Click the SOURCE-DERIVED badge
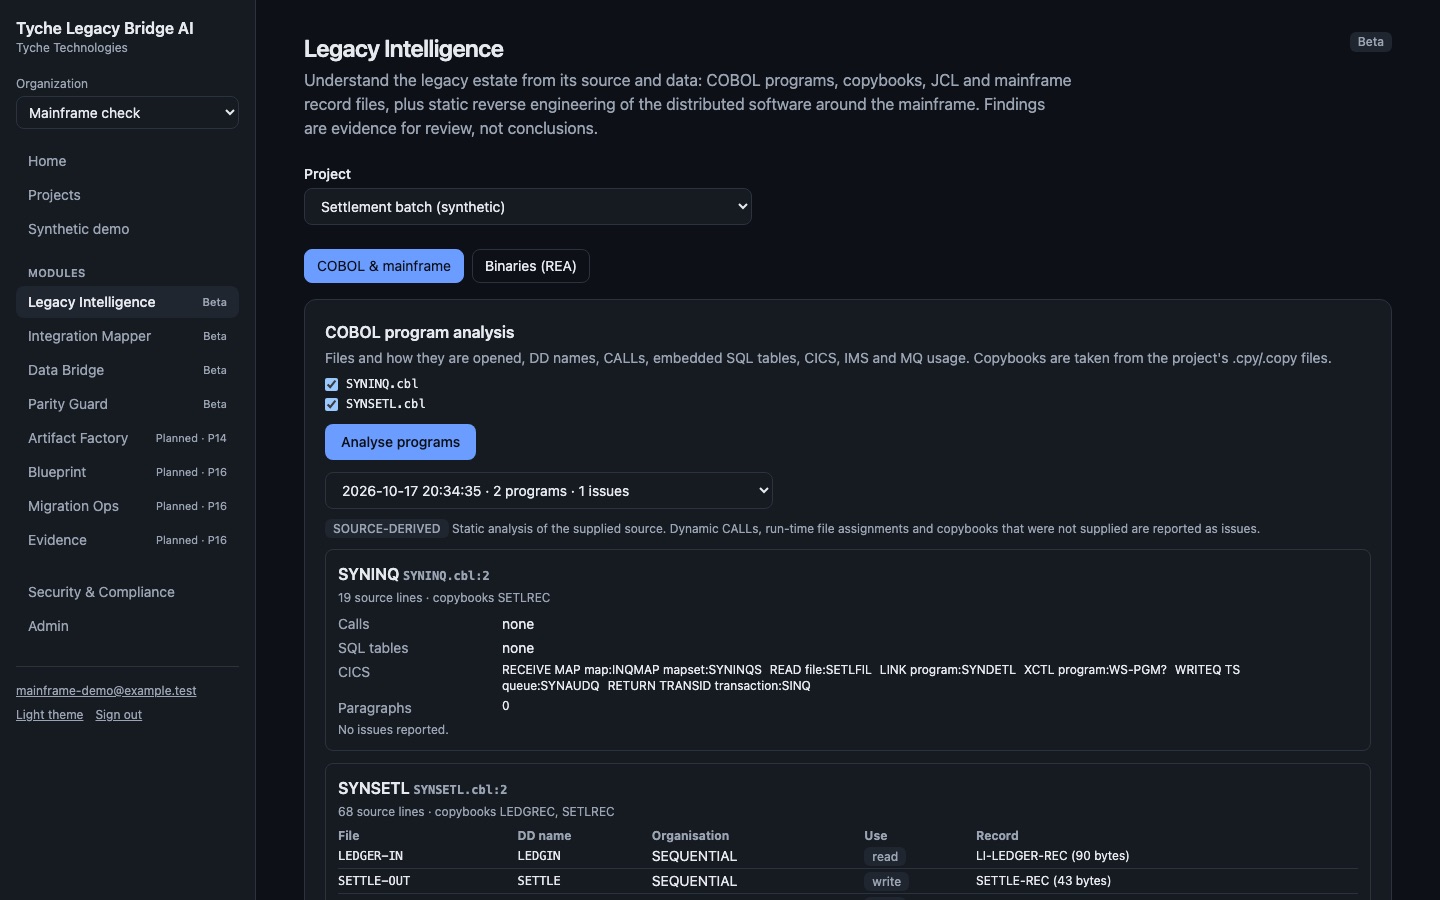 pos(386,529)
